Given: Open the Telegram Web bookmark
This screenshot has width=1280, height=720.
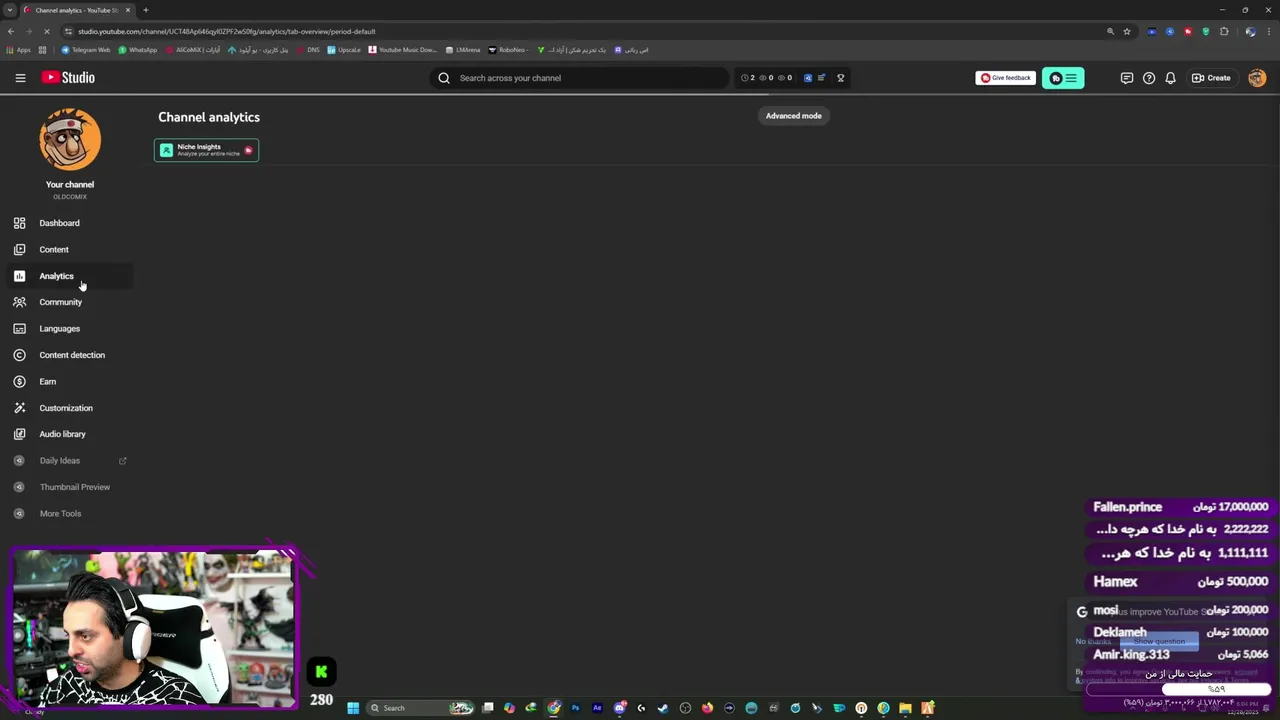Looking at the screenshot, I should tap(86, 50).
